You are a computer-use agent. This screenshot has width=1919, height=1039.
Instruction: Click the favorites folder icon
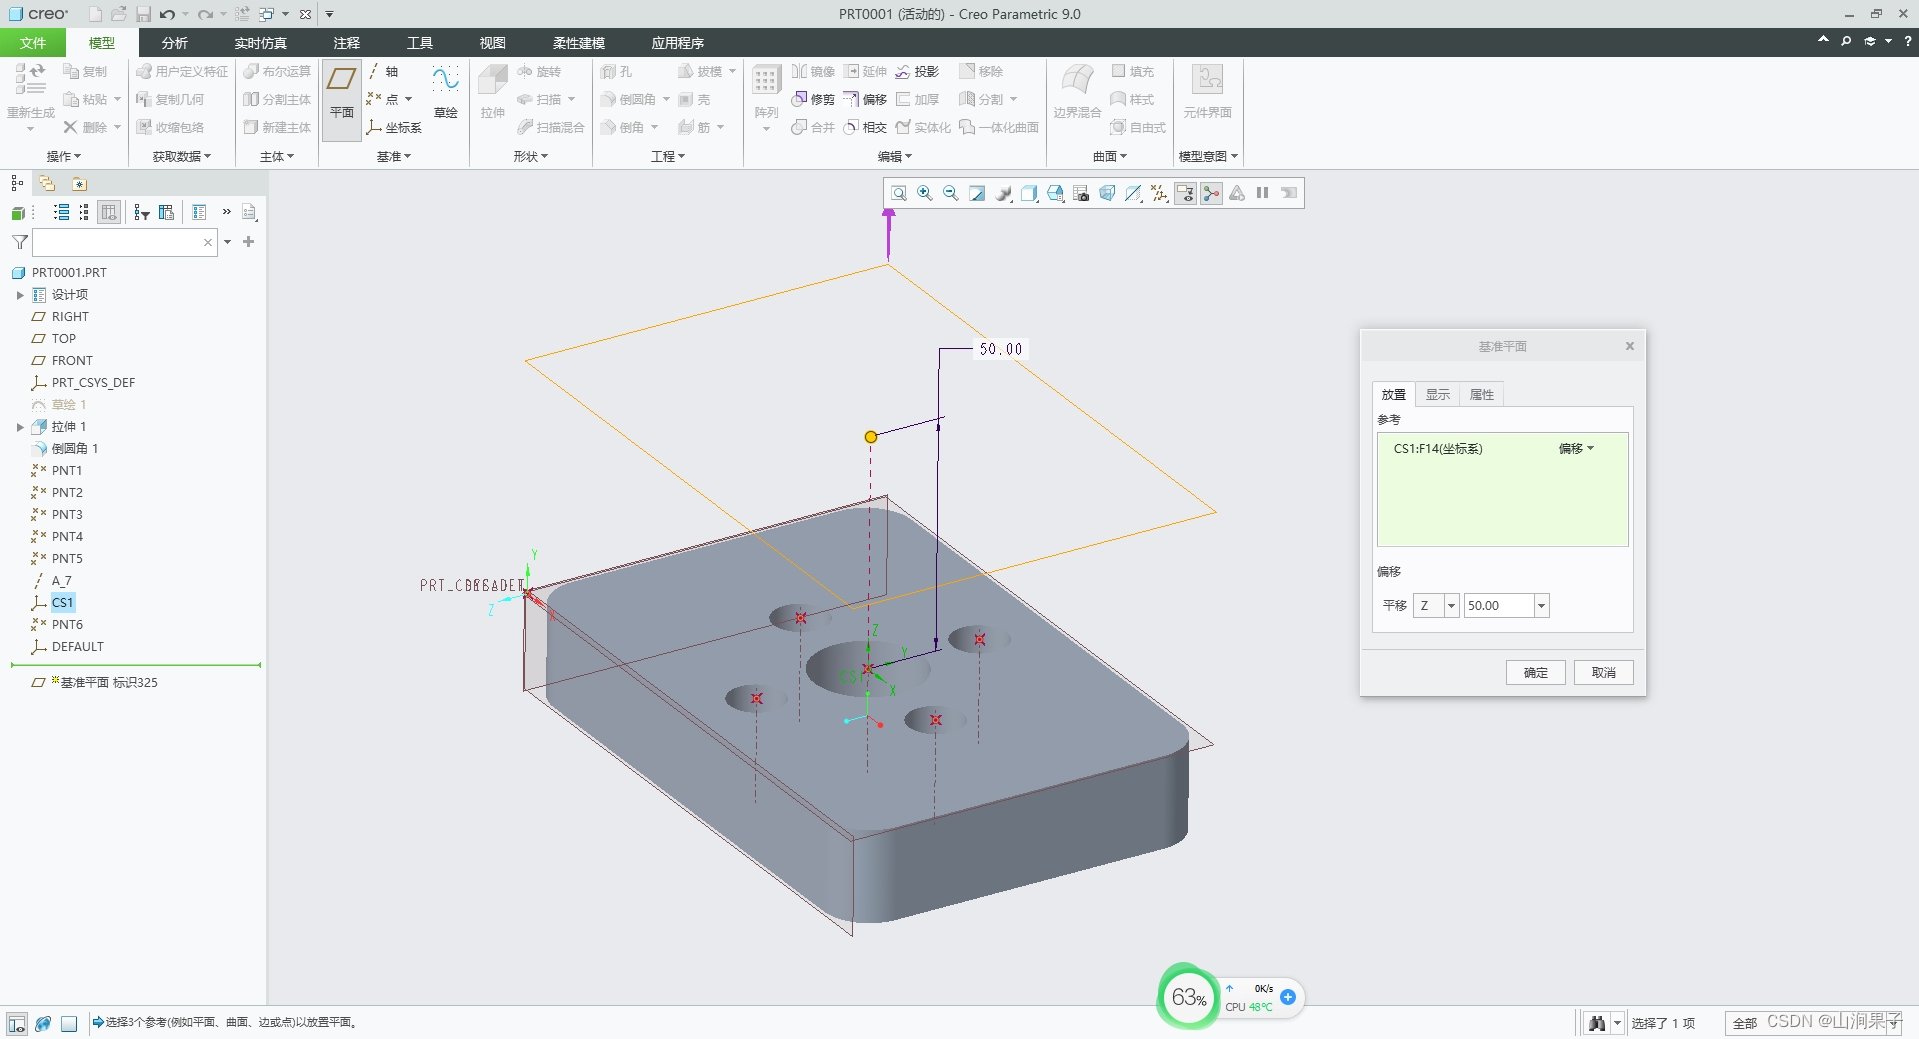79,183
